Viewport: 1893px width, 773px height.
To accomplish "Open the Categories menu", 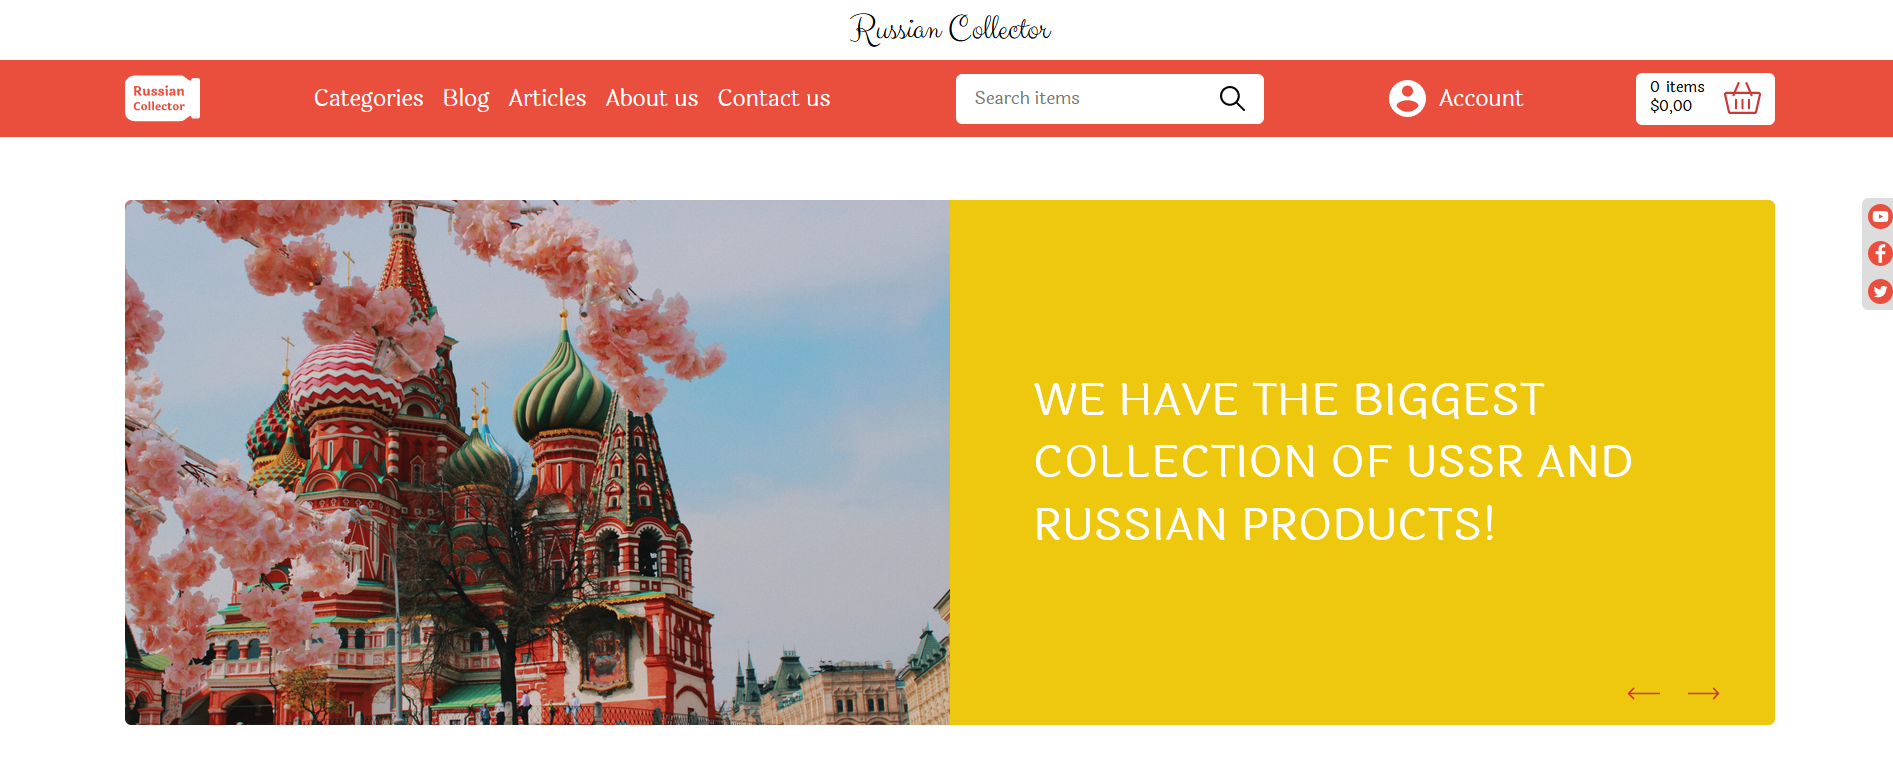I will [x=368, y=98].
